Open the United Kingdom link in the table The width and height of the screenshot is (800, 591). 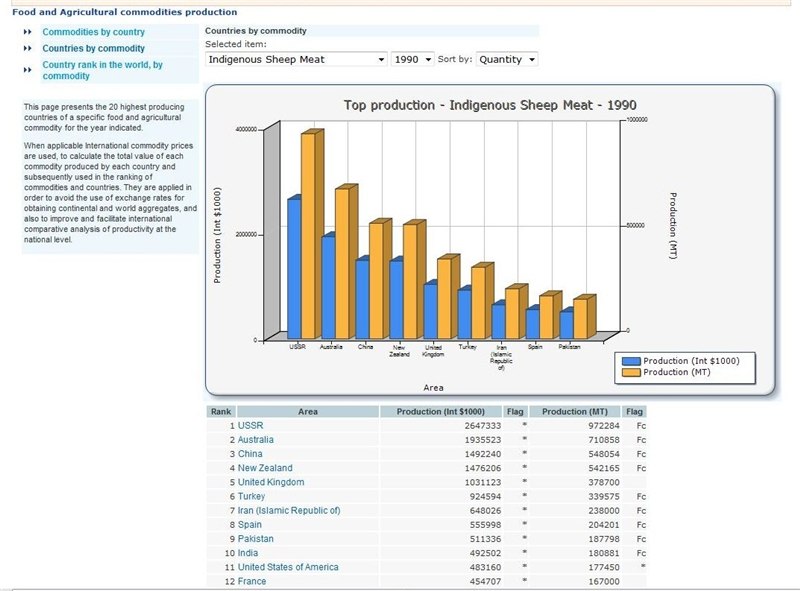pos(271,482)
